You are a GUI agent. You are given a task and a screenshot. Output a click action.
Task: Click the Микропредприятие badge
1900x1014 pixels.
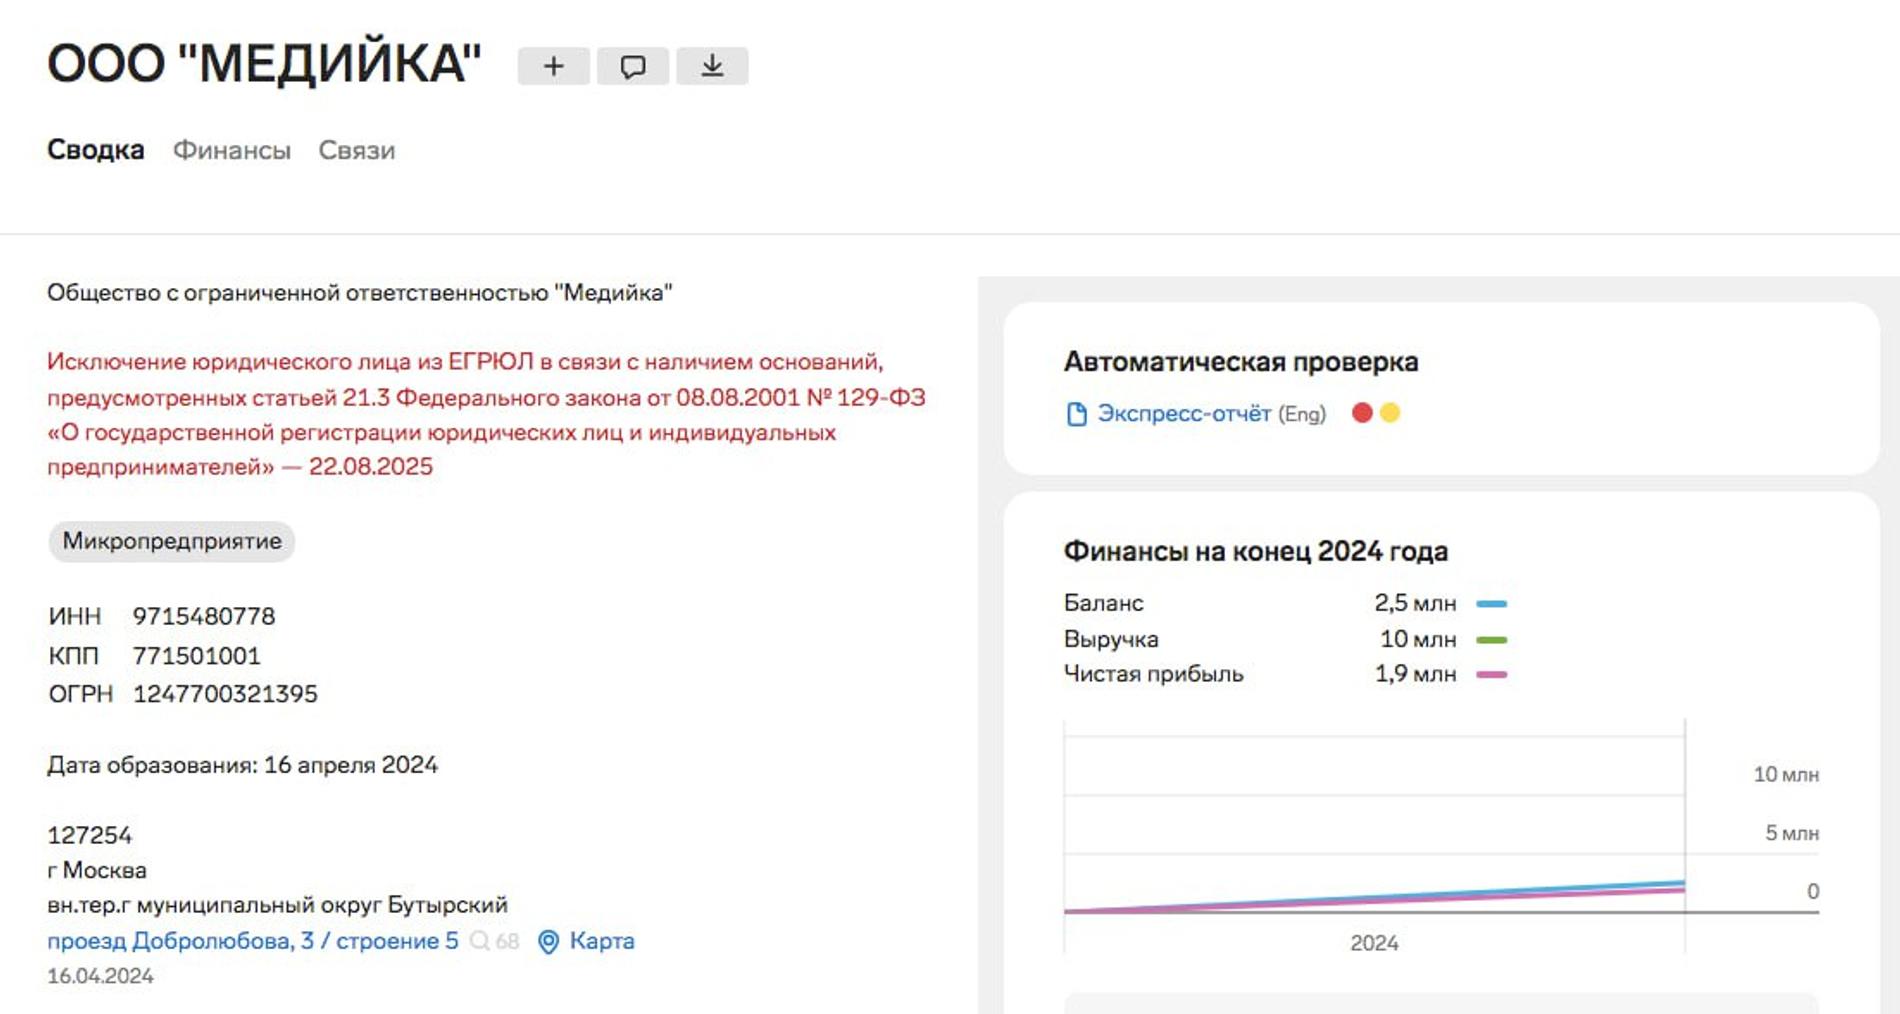pos(172,542)
